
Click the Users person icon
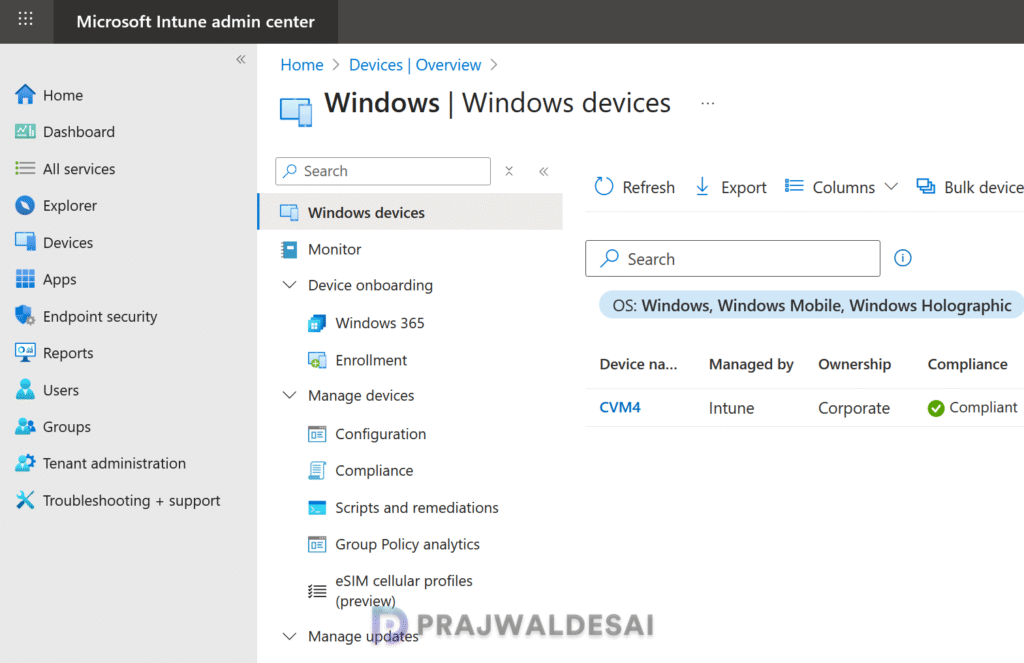[25, 389]
